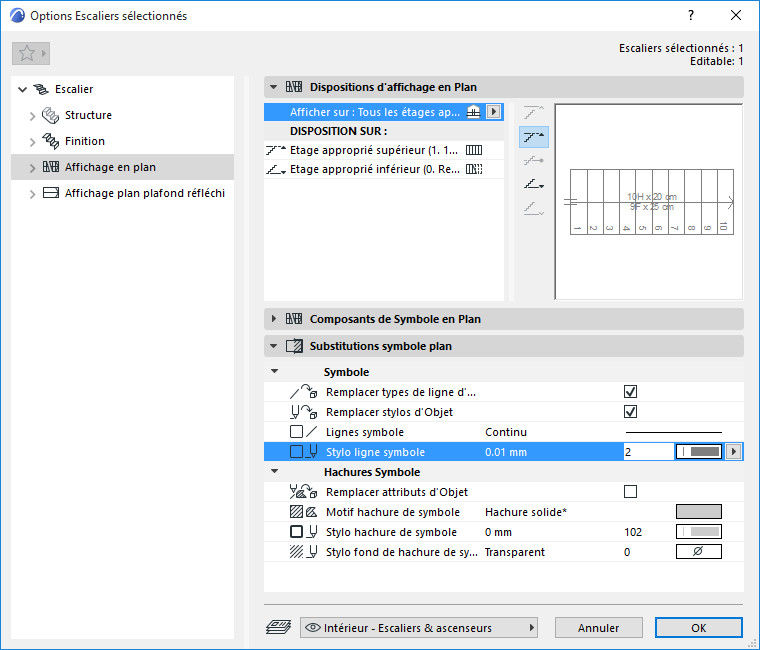The height and width of the screenshot is (650, 760).
Task: Click the layer stack icon at the bottom
Action: click(x=278, y=628)
